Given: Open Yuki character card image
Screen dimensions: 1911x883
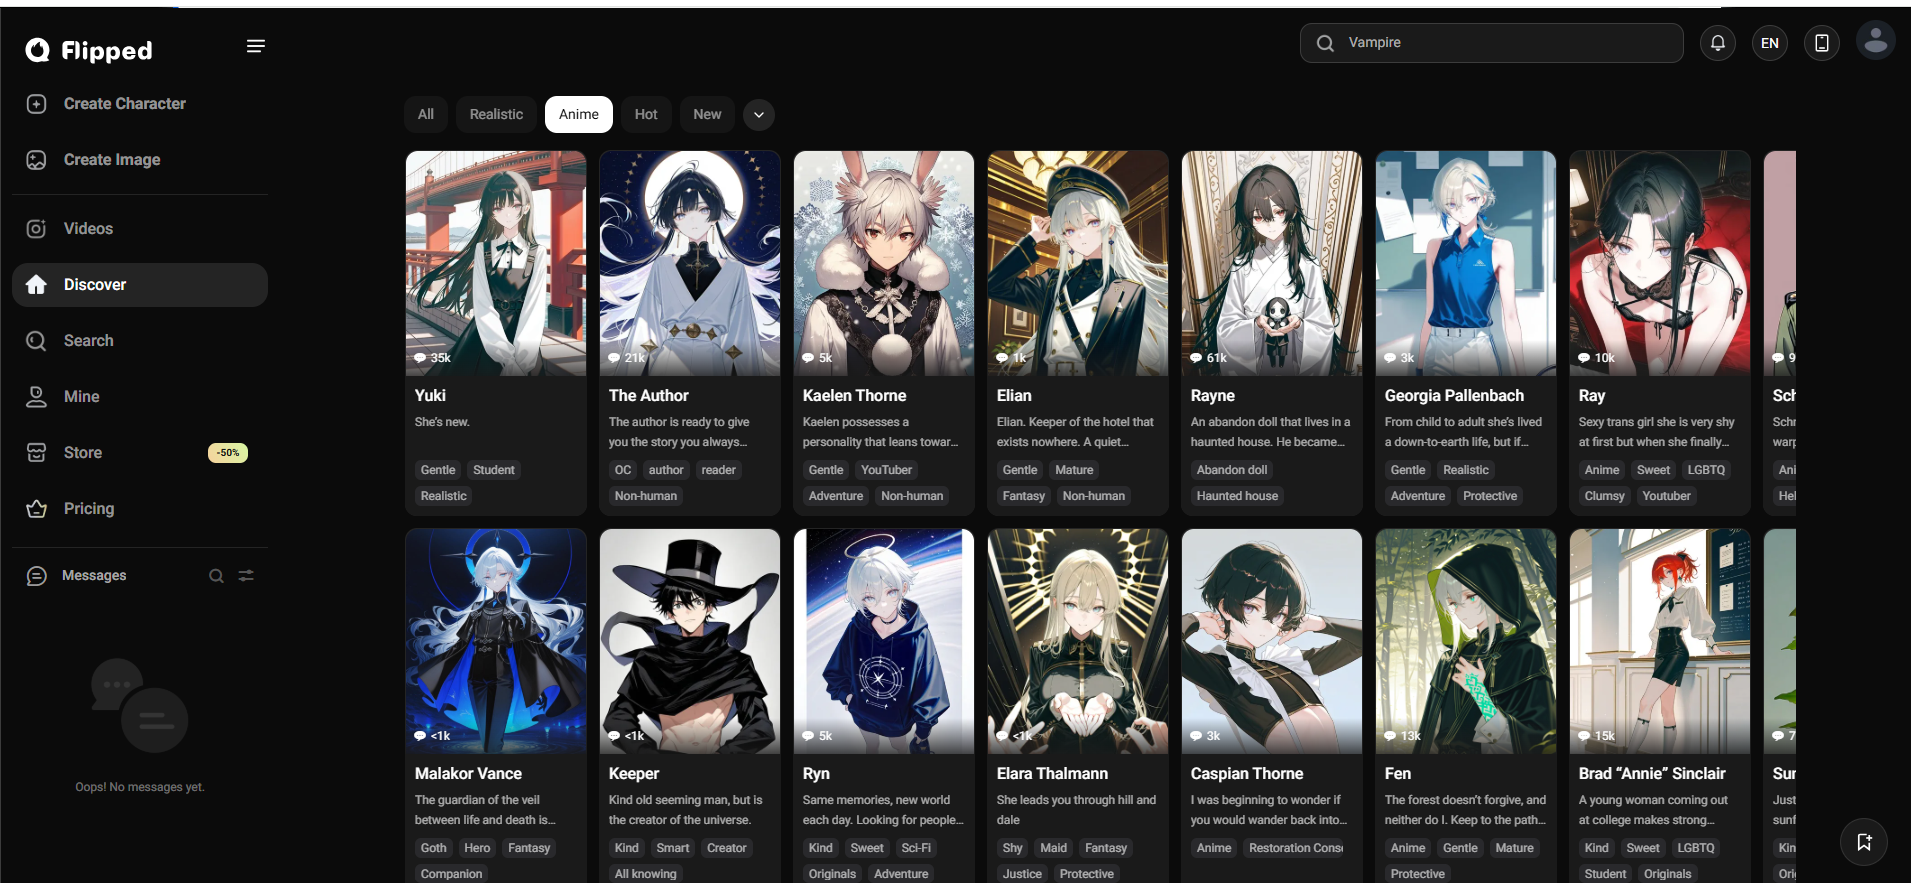Looking at the screenshot, I should pos(496,263).
